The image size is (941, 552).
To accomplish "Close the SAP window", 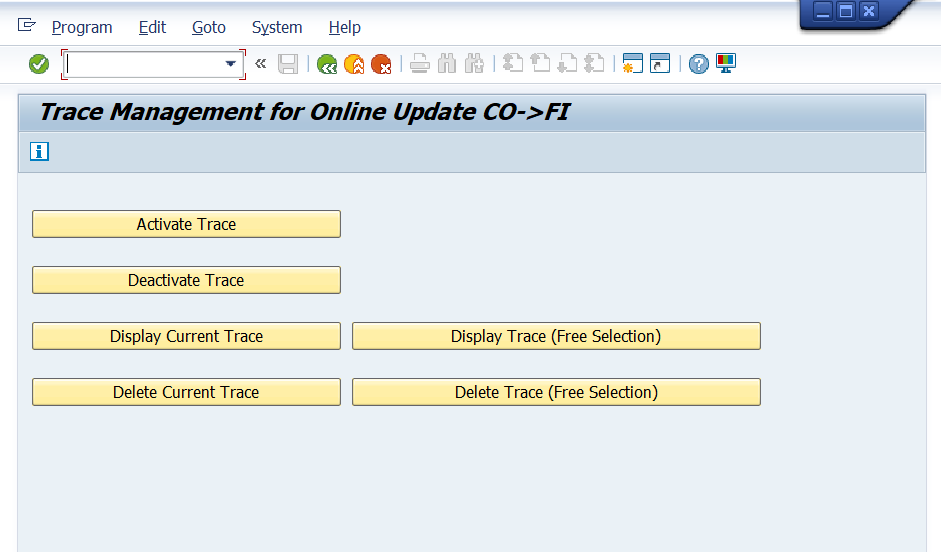I will pos(869,11).
